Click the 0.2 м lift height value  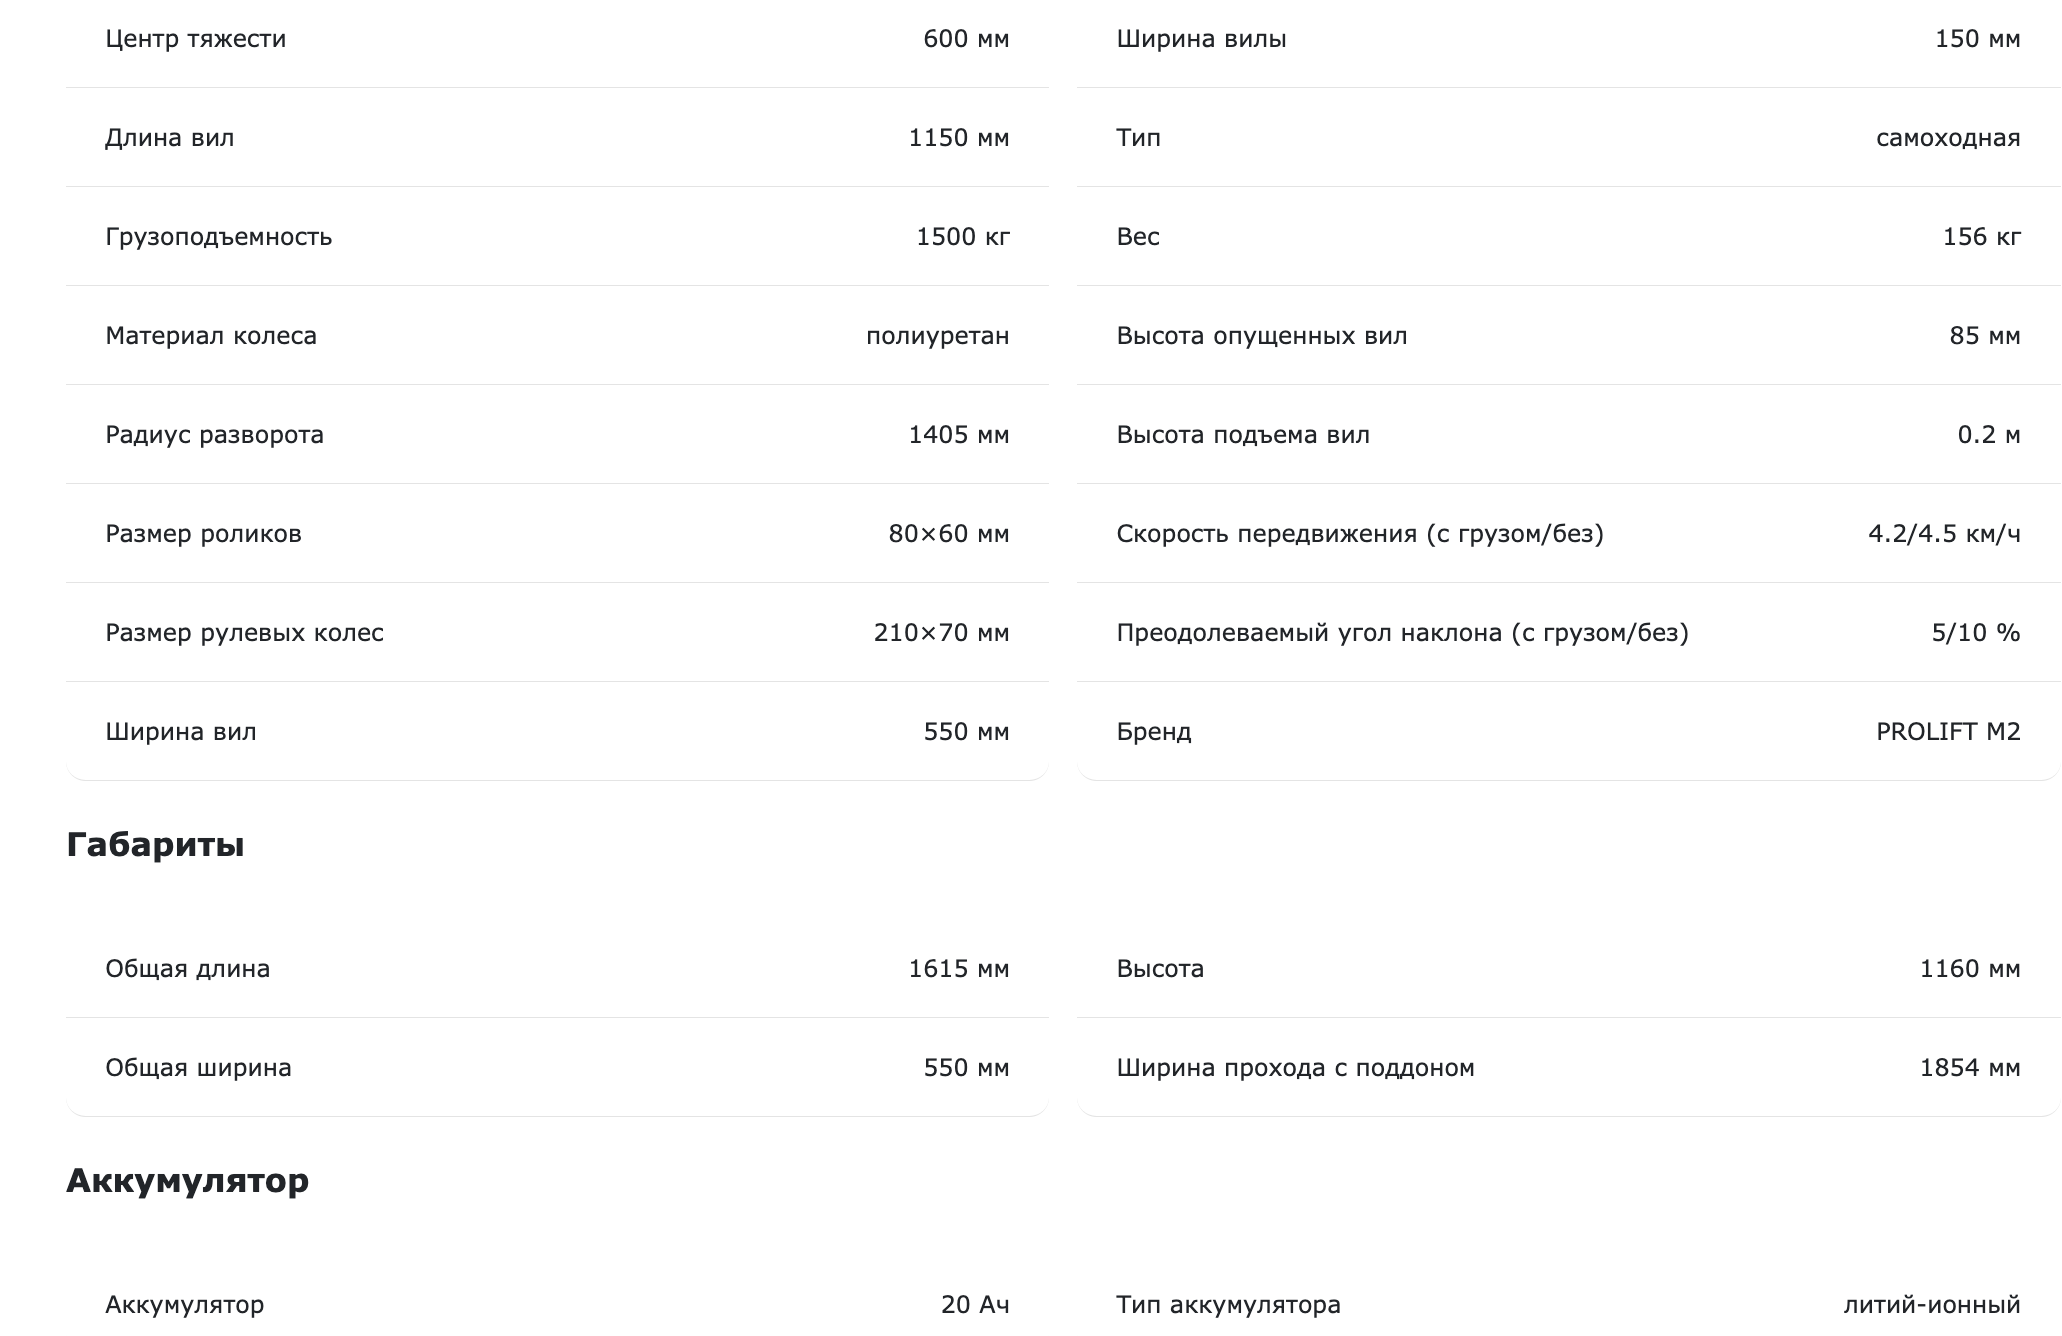point(1989,435)
